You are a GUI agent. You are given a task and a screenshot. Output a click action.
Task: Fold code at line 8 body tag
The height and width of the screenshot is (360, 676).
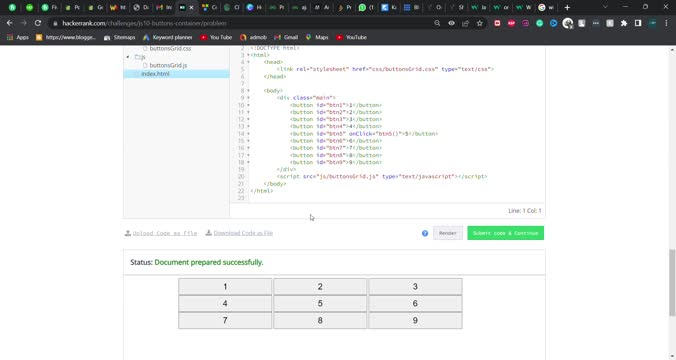click(248, 91)
